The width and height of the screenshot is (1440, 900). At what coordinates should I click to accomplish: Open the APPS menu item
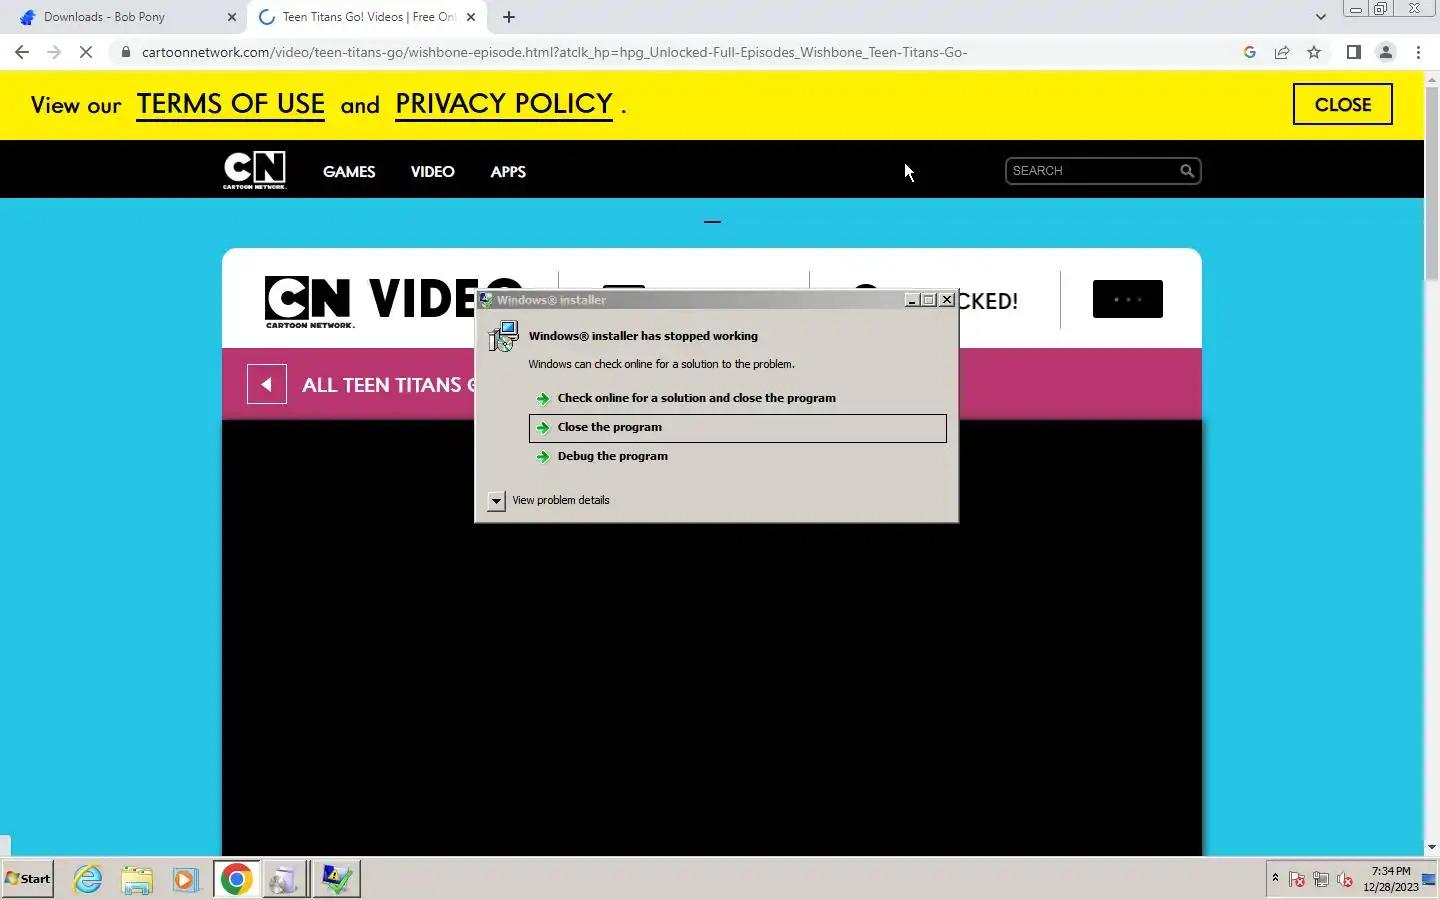pos(508,172)
